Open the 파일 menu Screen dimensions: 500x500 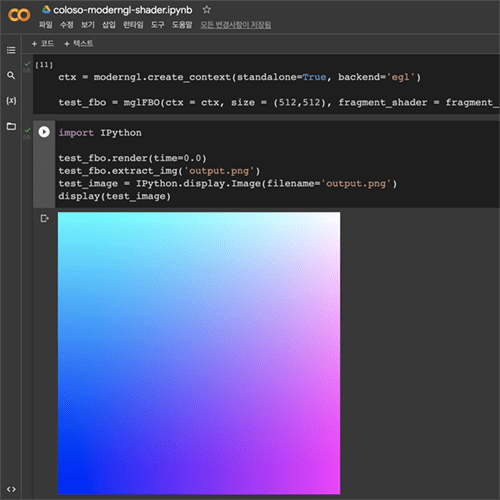tap(46, 25)
